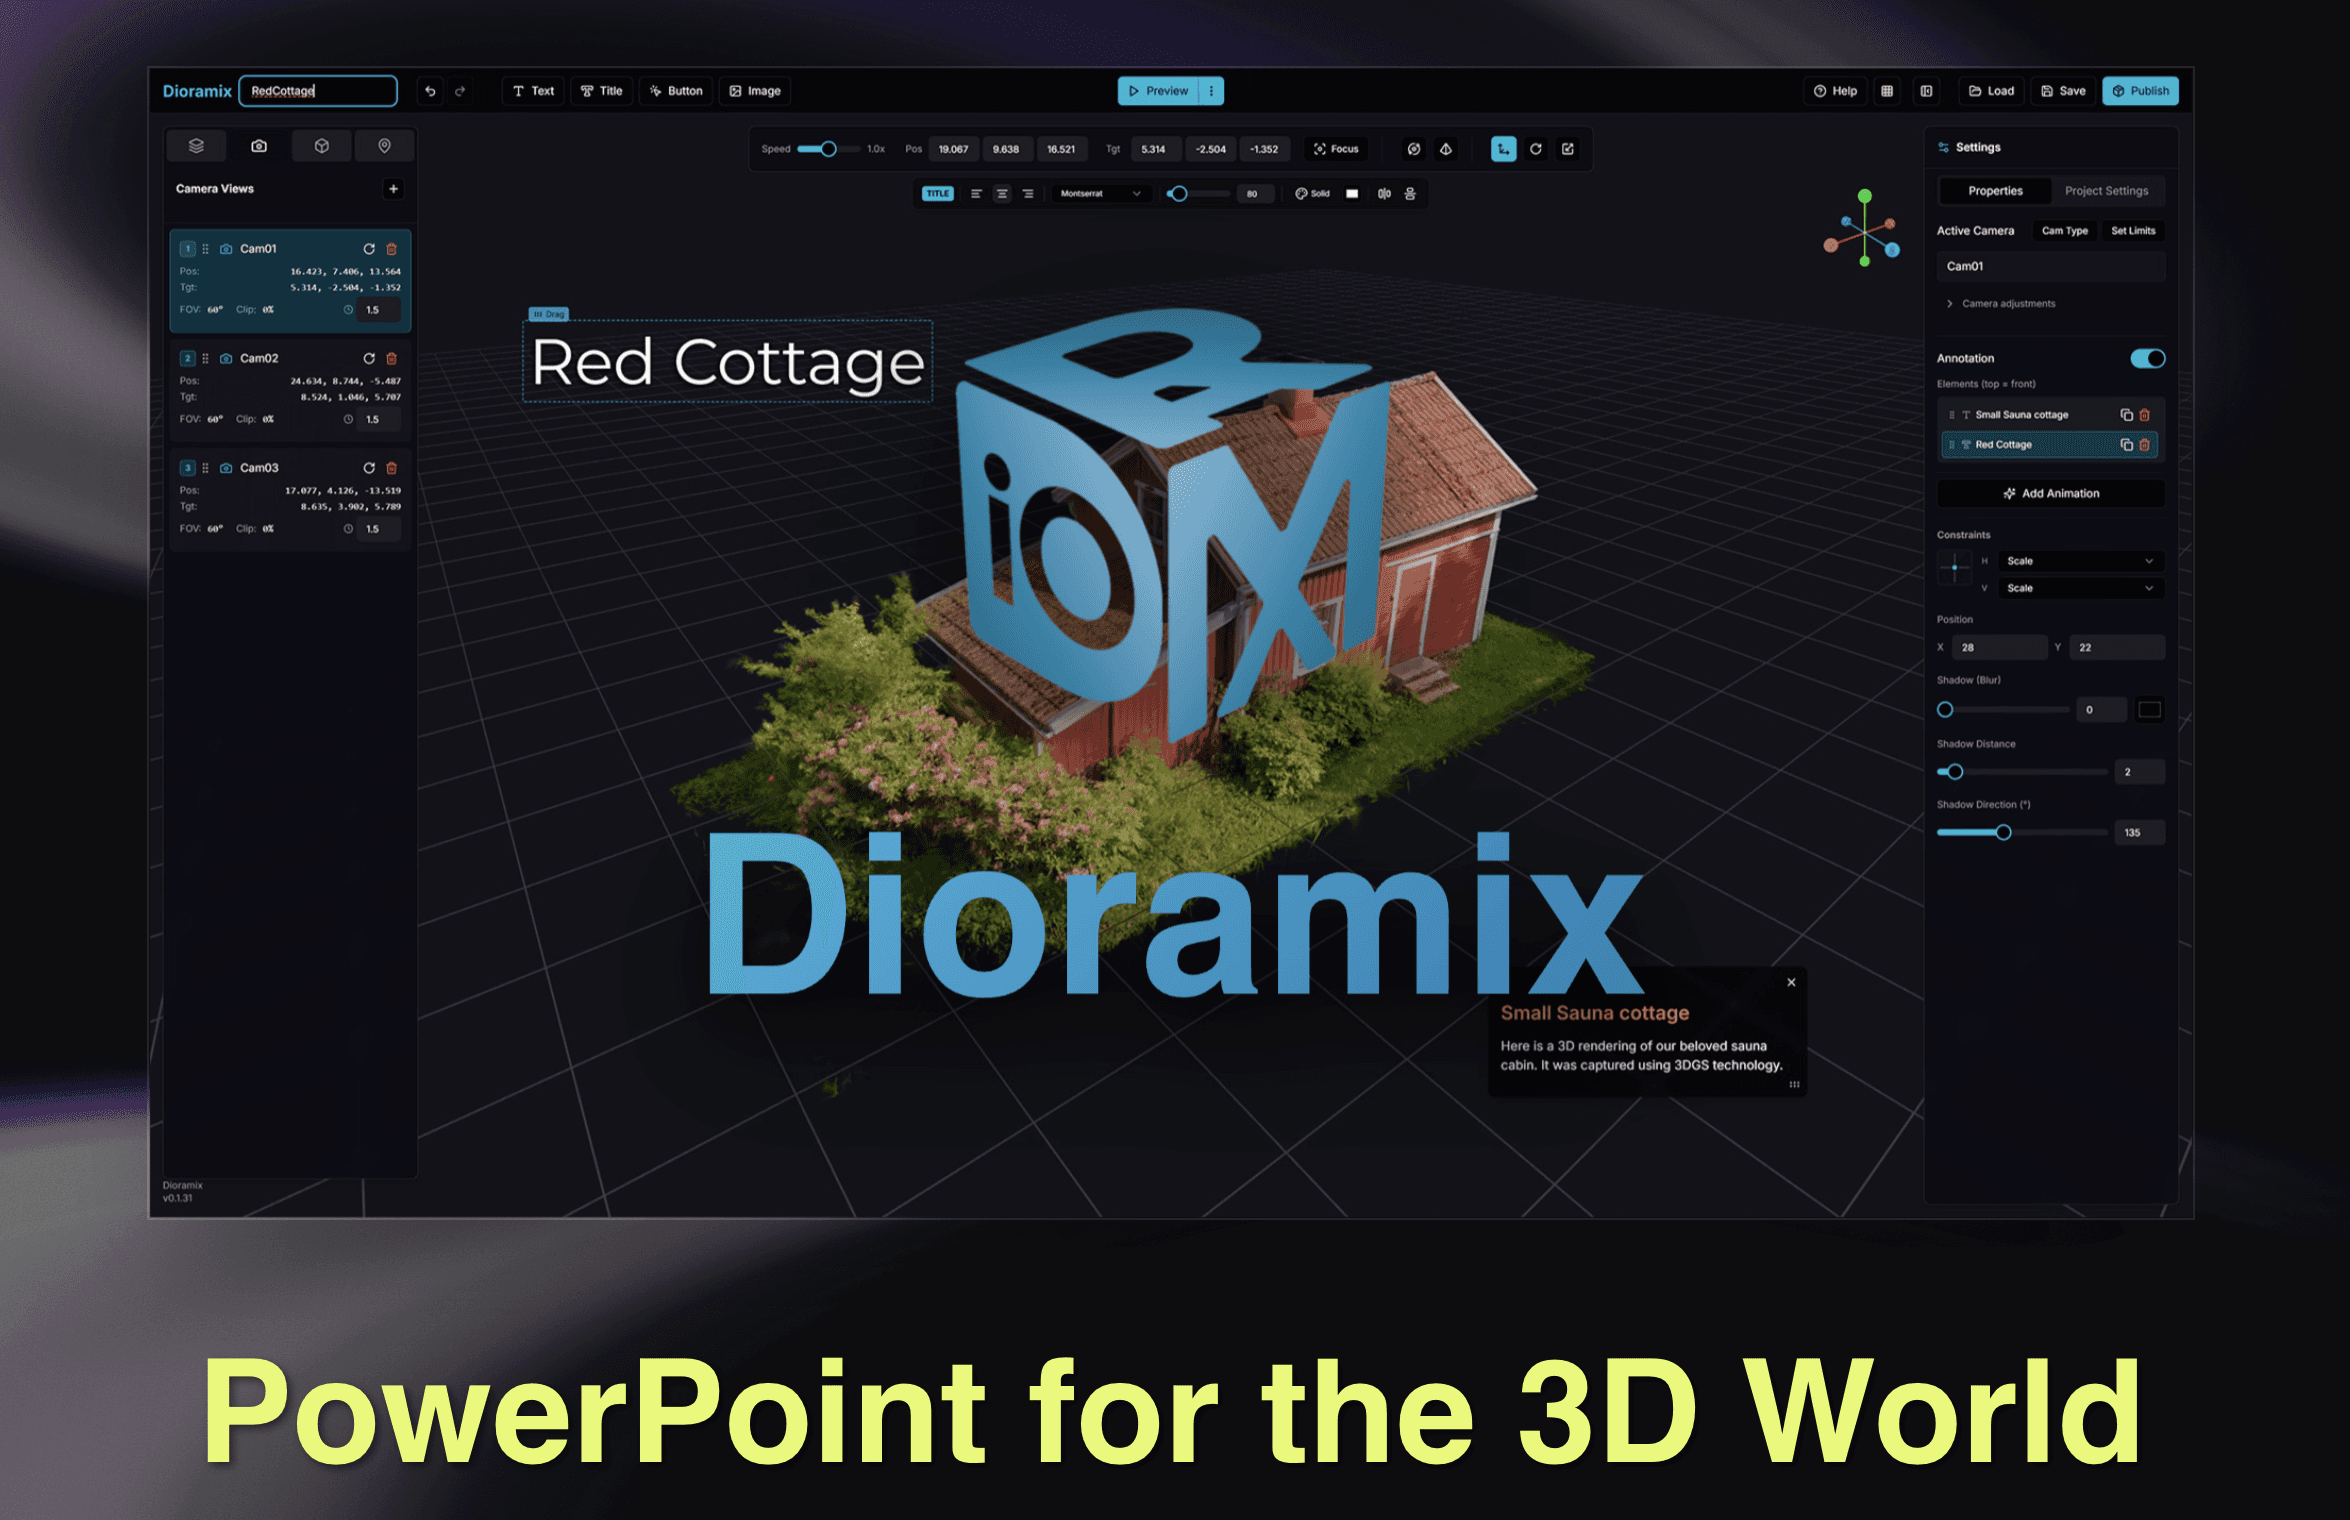2350x1520 pixels.
Task: Switch to Project Settings tab
Action: point(2106,191)
